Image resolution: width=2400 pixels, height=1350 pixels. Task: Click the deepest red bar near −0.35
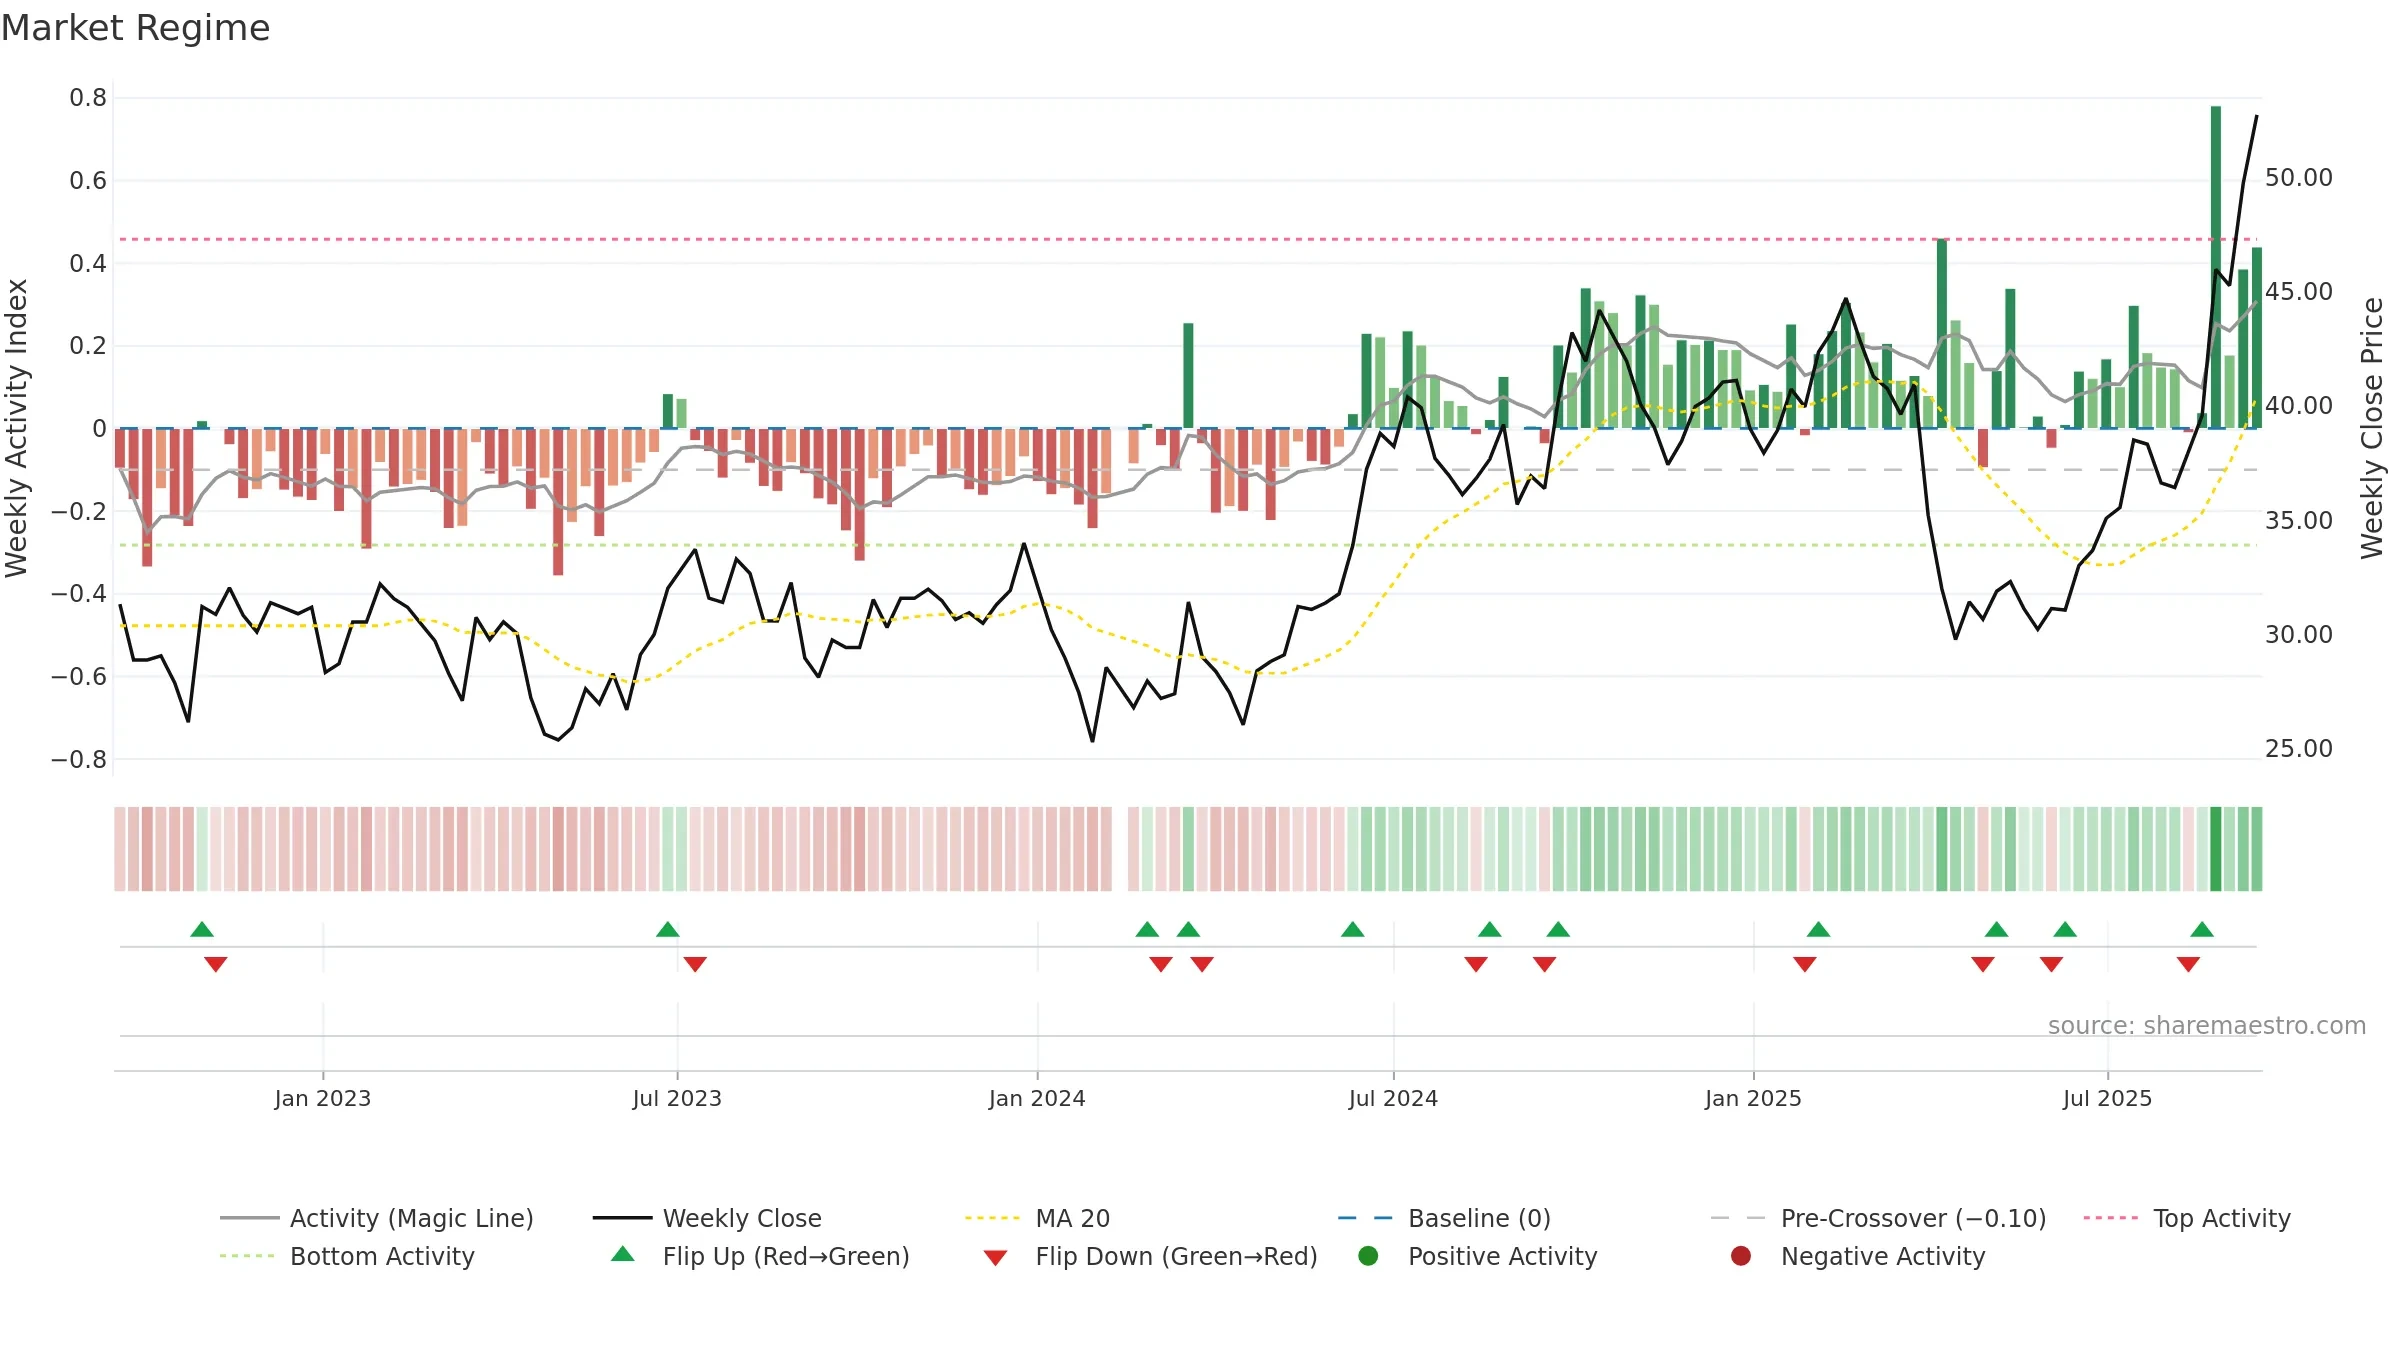click(x=558, y=501)
